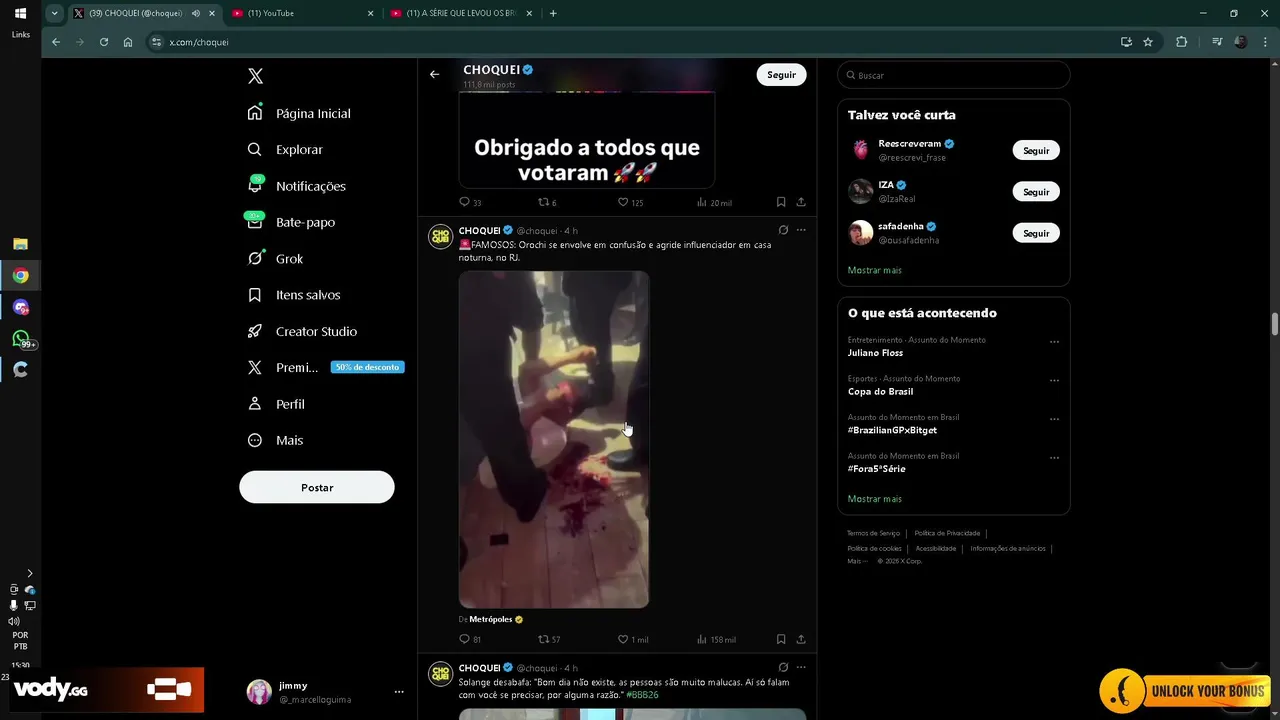This screenshot has width=1280, height=720.
Task: Open more options for Copa do Brasil trend
Action: pyautogui.click(x=1054, y=381)
